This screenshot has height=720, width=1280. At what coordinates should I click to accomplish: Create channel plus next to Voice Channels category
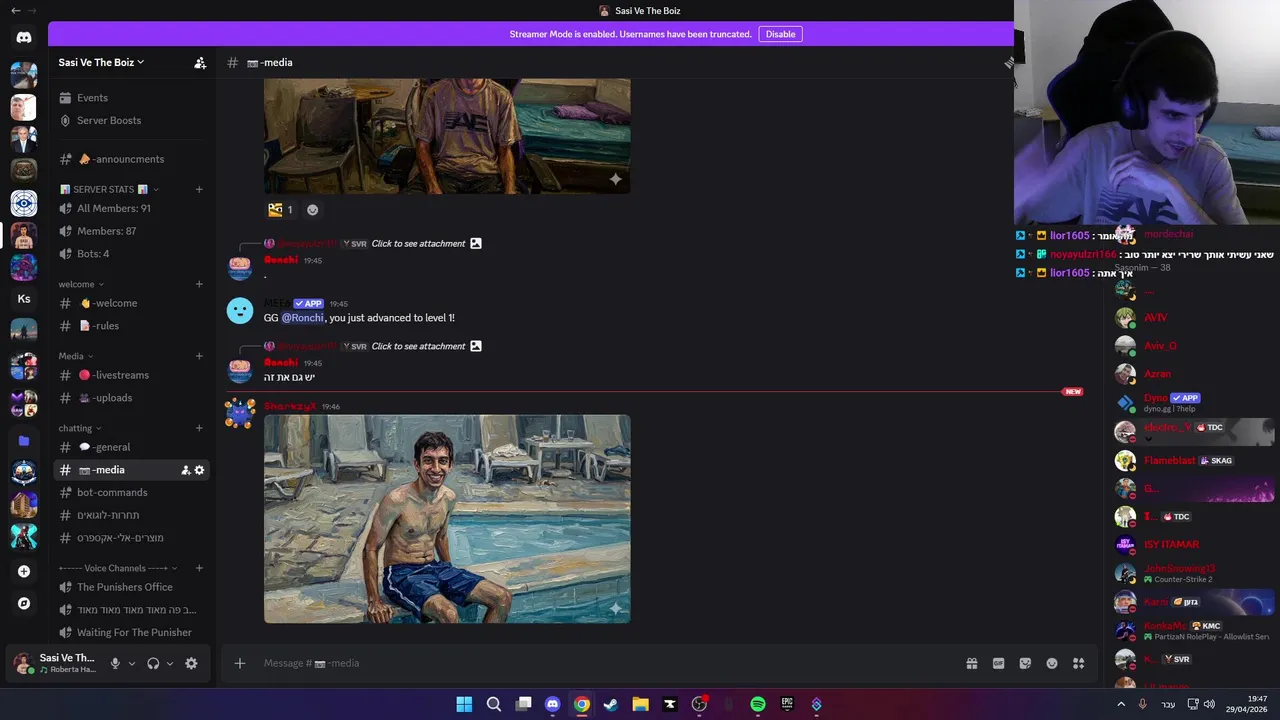pos(199,568)
